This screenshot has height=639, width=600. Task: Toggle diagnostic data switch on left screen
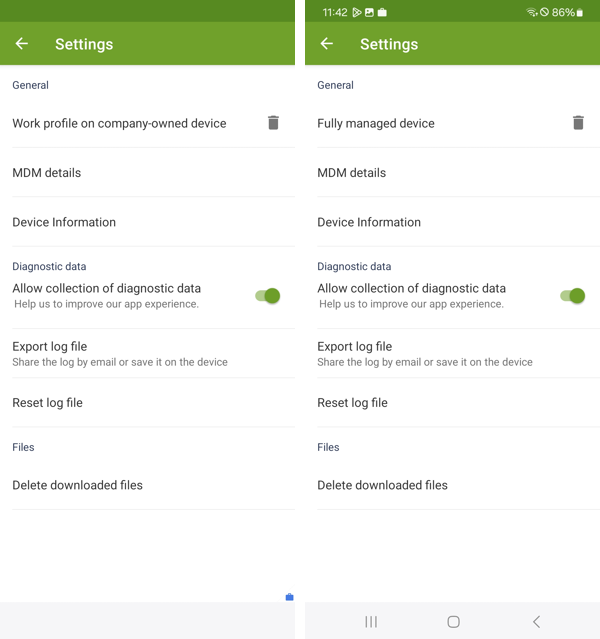point(268,296)
